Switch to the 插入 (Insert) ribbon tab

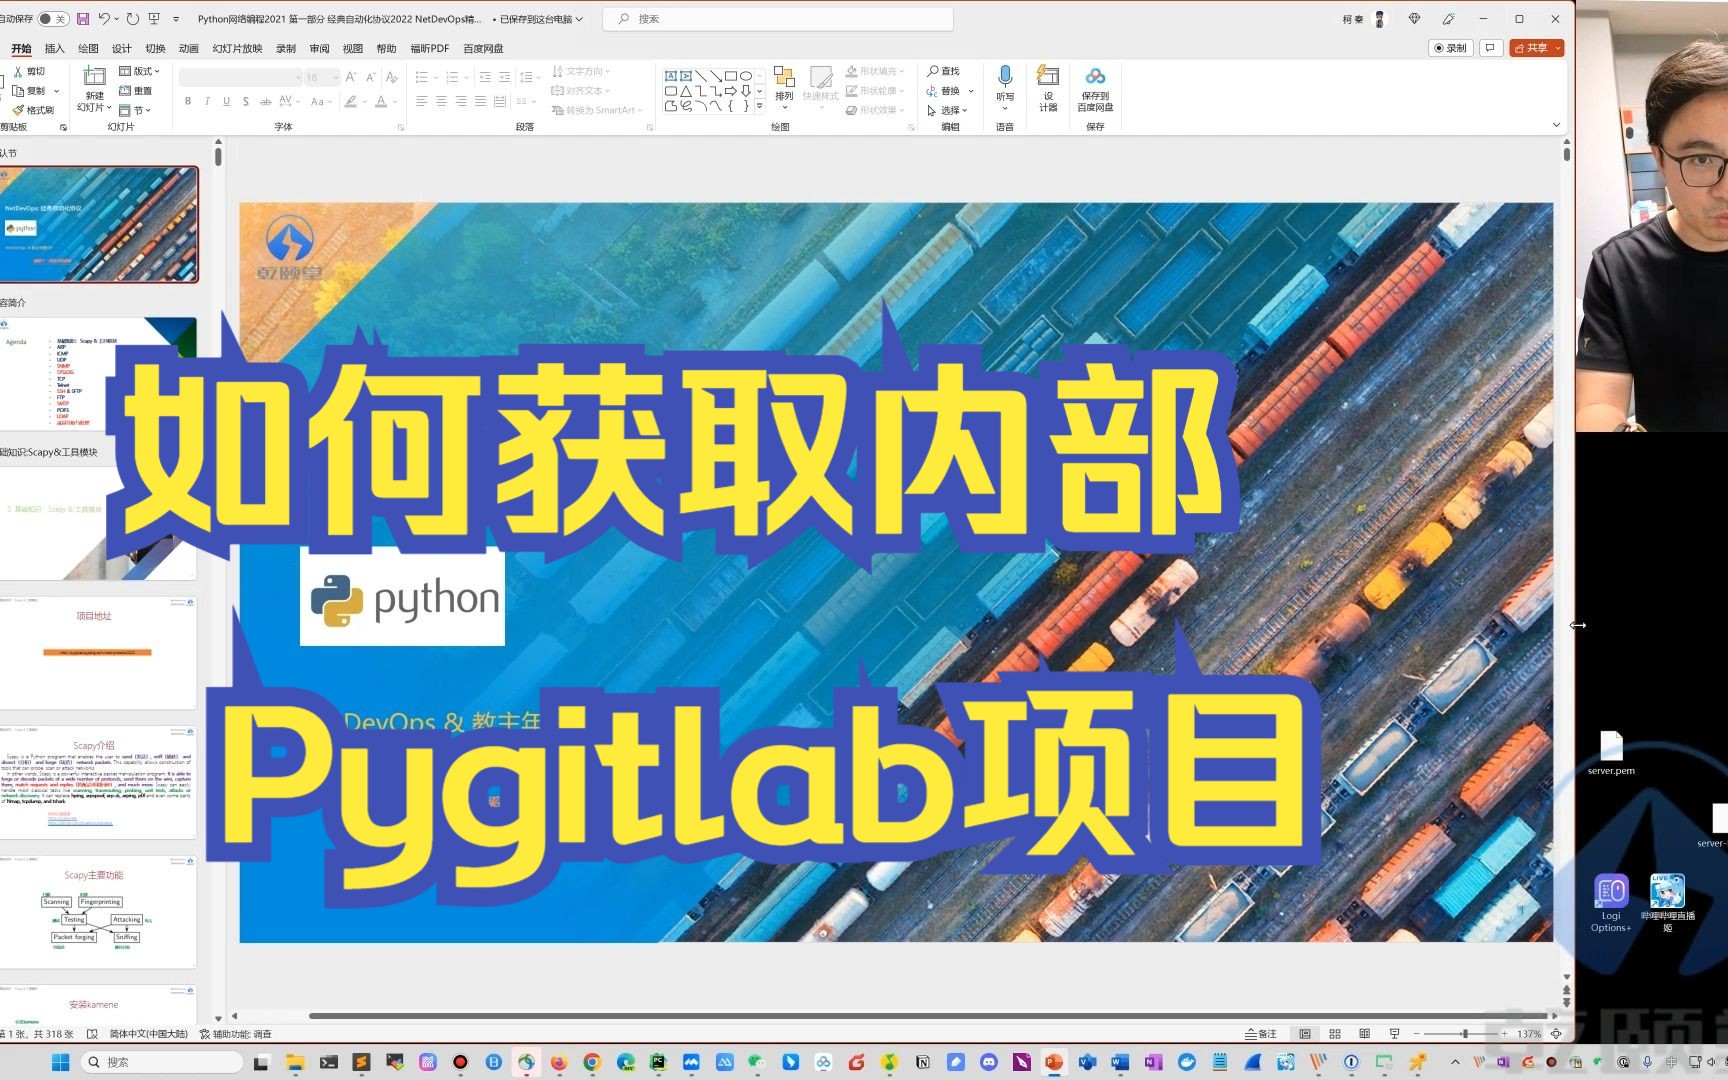coord(54,48)
